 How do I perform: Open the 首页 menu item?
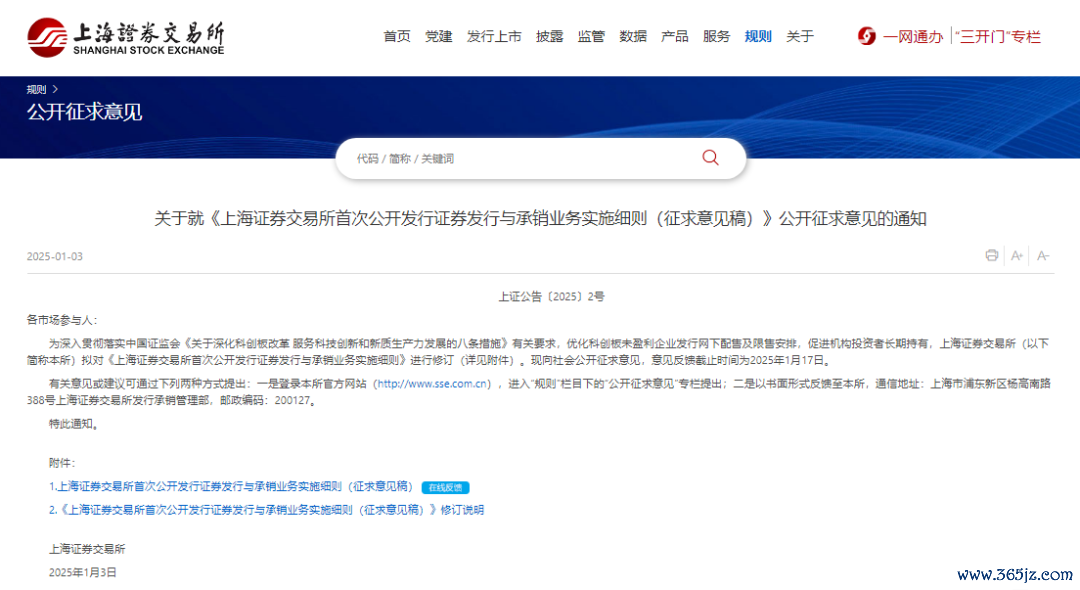tap(397, 36)
